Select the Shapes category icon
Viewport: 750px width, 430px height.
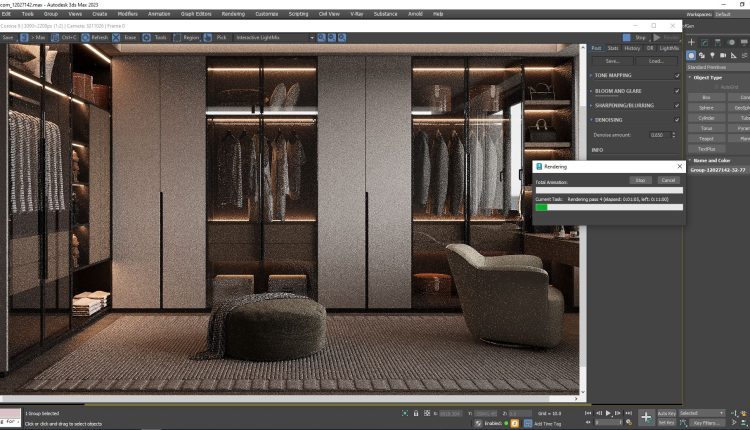[702, 55]
